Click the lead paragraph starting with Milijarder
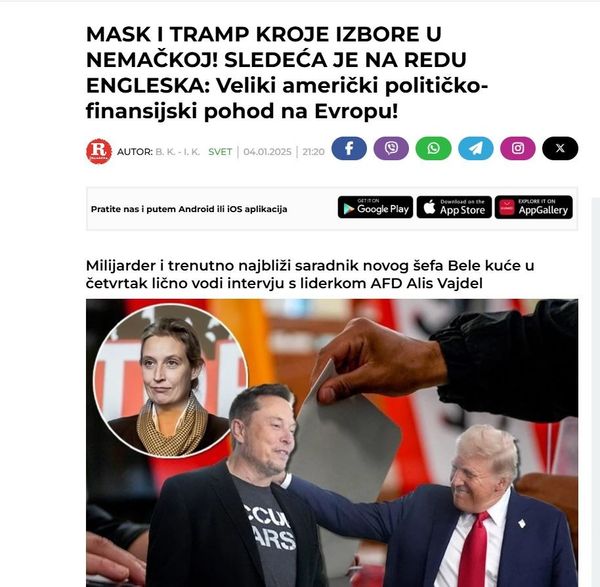Screen dimensions: 600x587 (310, 274)
